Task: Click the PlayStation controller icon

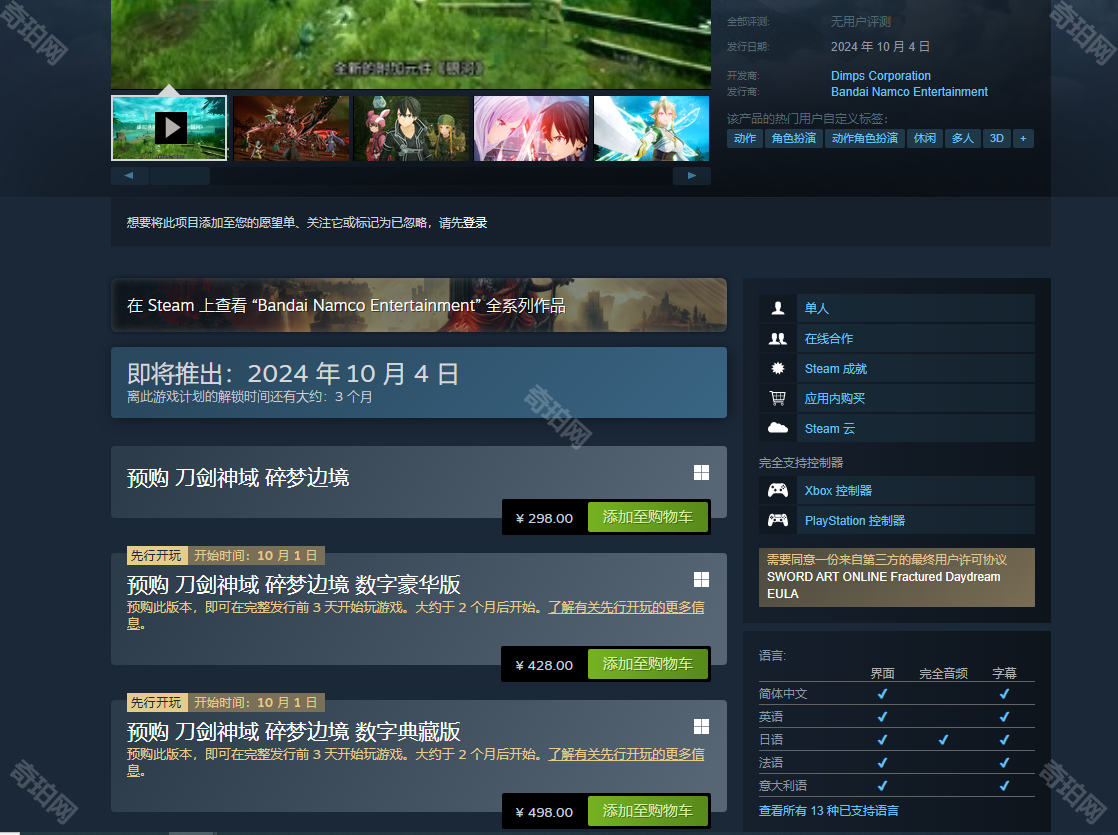Action: pos(778,521)
